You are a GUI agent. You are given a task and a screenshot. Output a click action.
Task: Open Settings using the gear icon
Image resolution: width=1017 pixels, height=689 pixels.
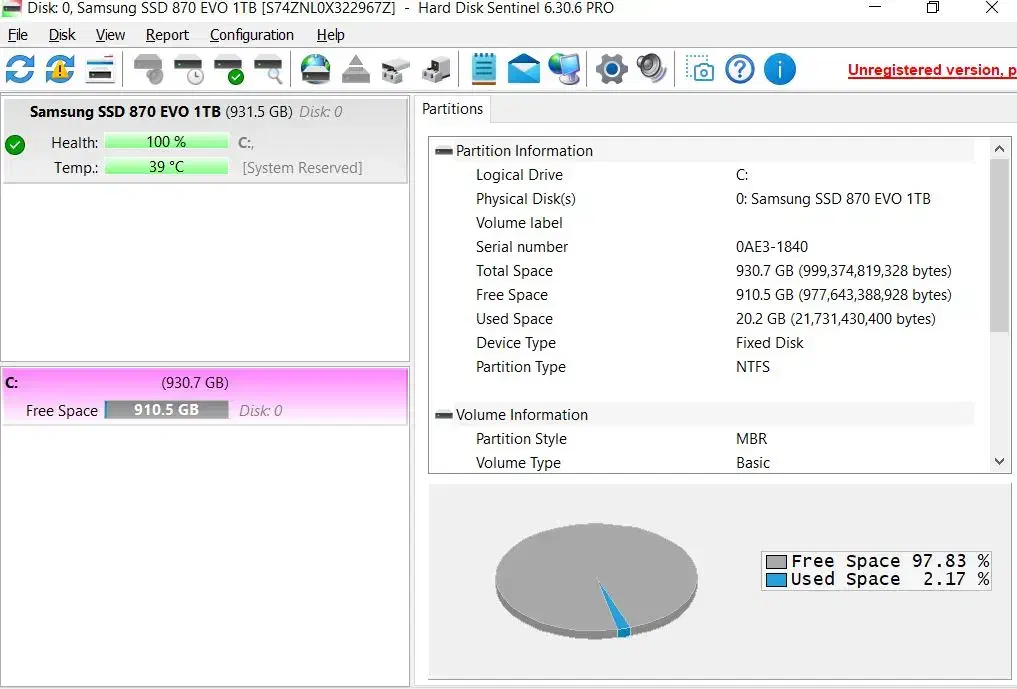click(609, 69)
